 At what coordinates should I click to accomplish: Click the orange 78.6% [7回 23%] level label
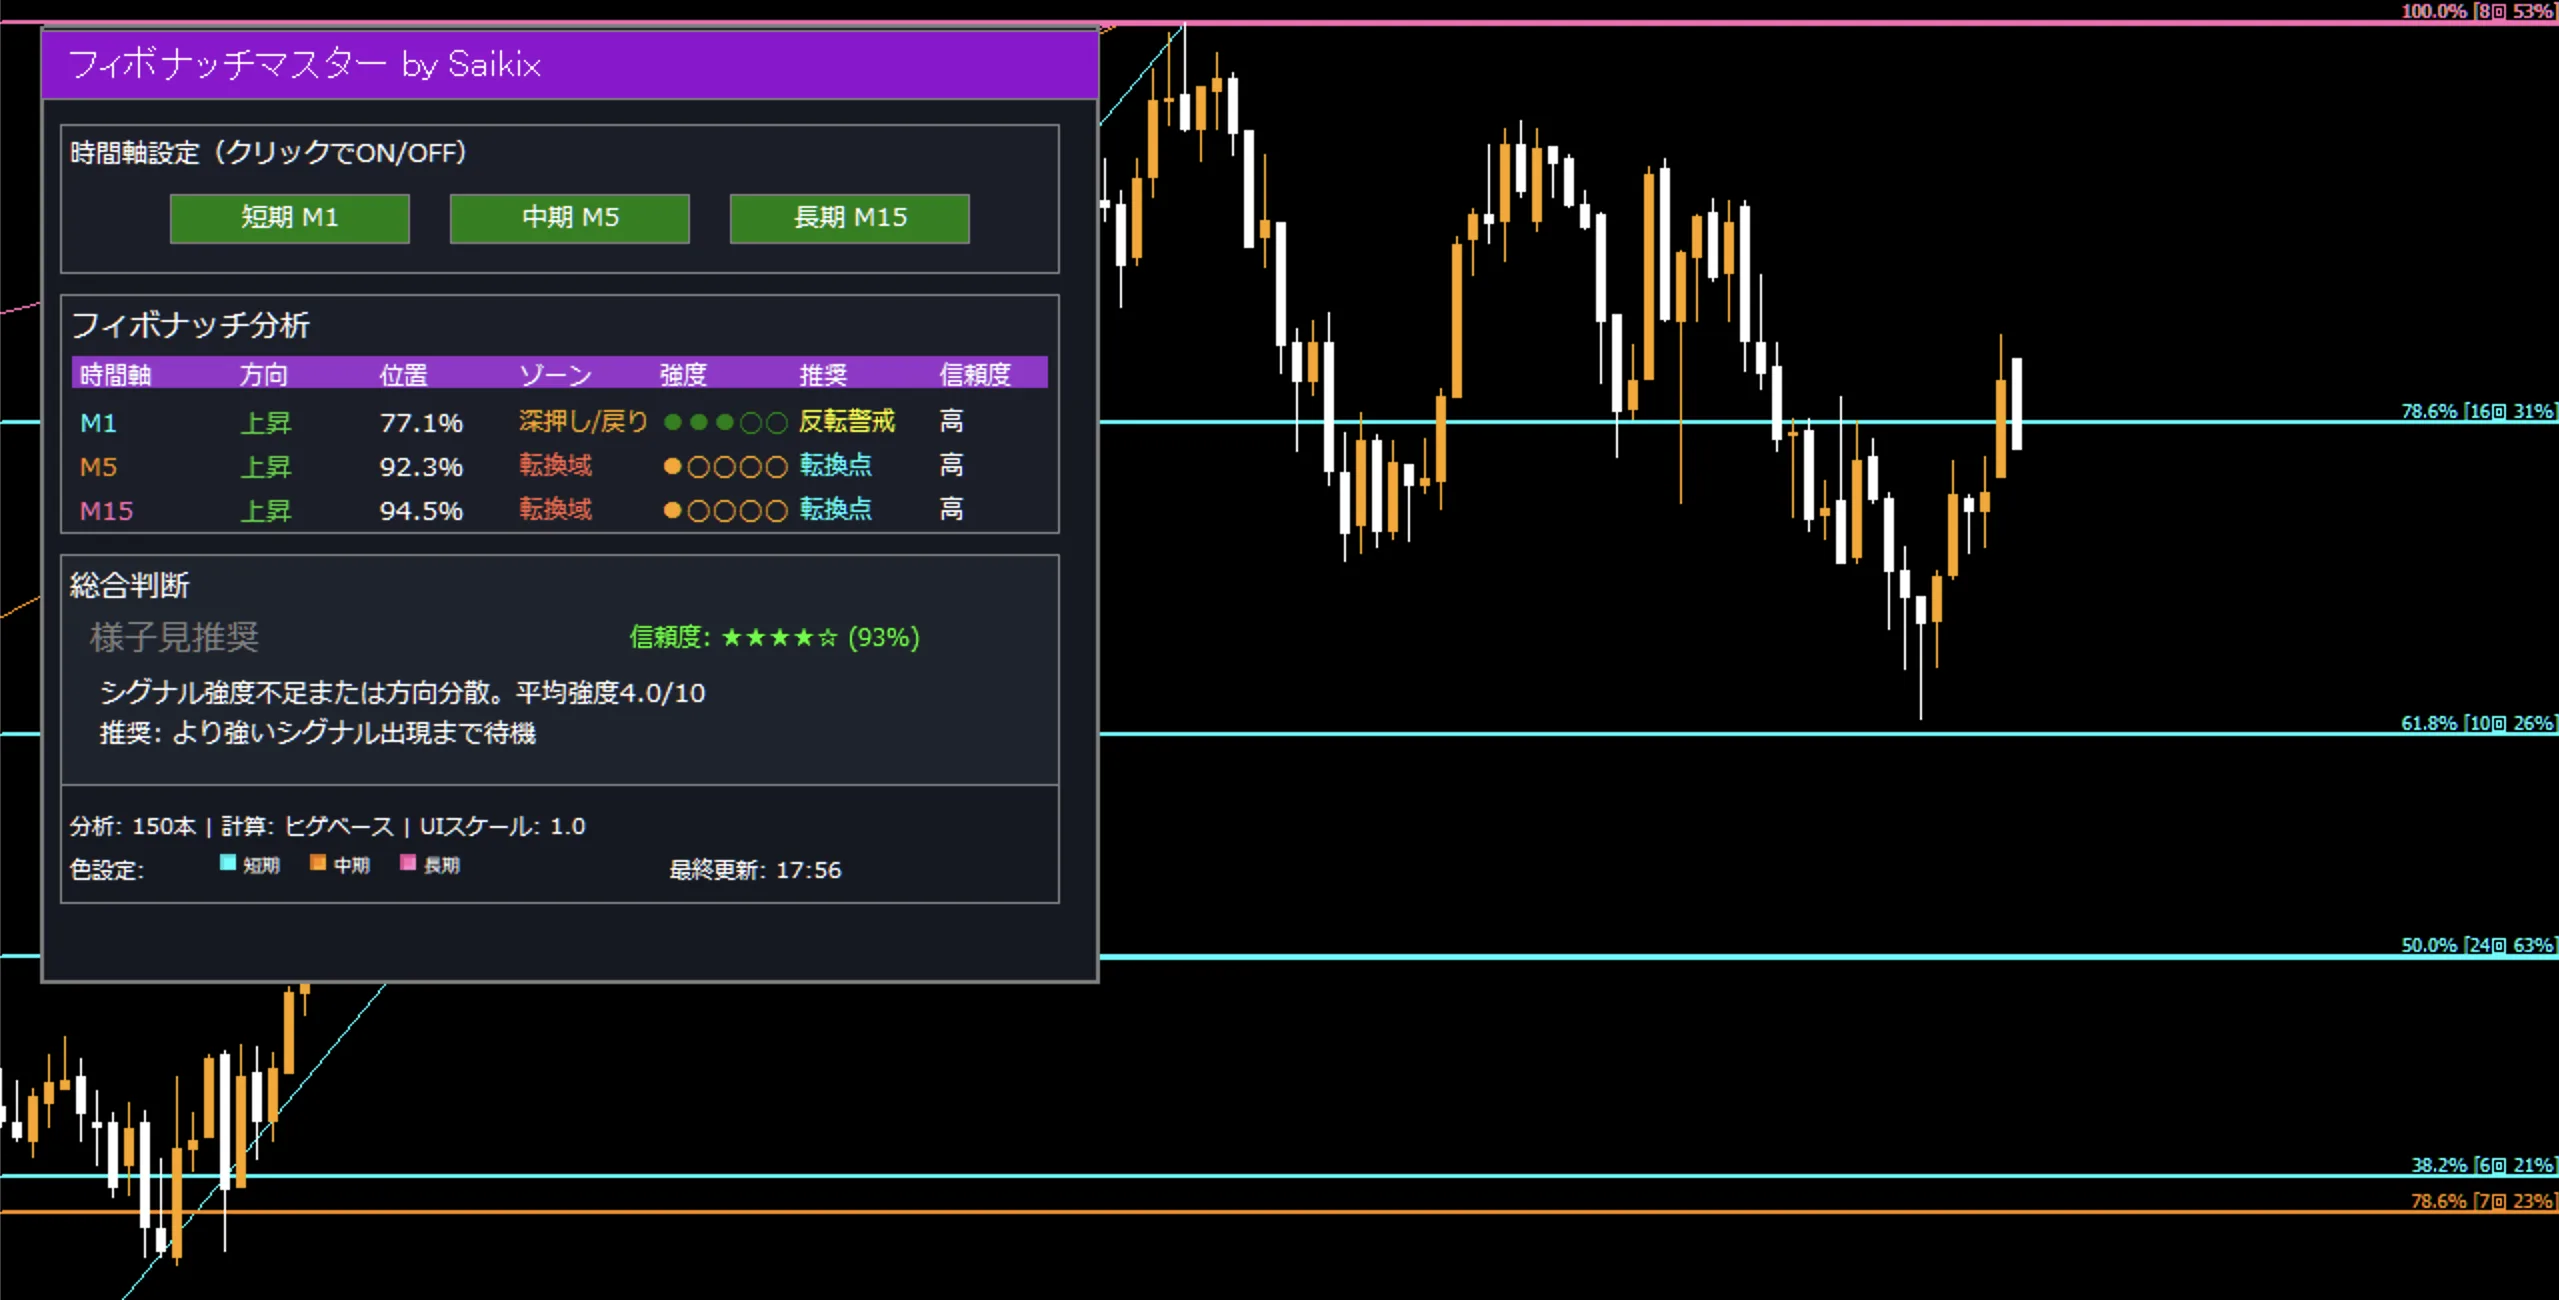coord(2483,1201)
